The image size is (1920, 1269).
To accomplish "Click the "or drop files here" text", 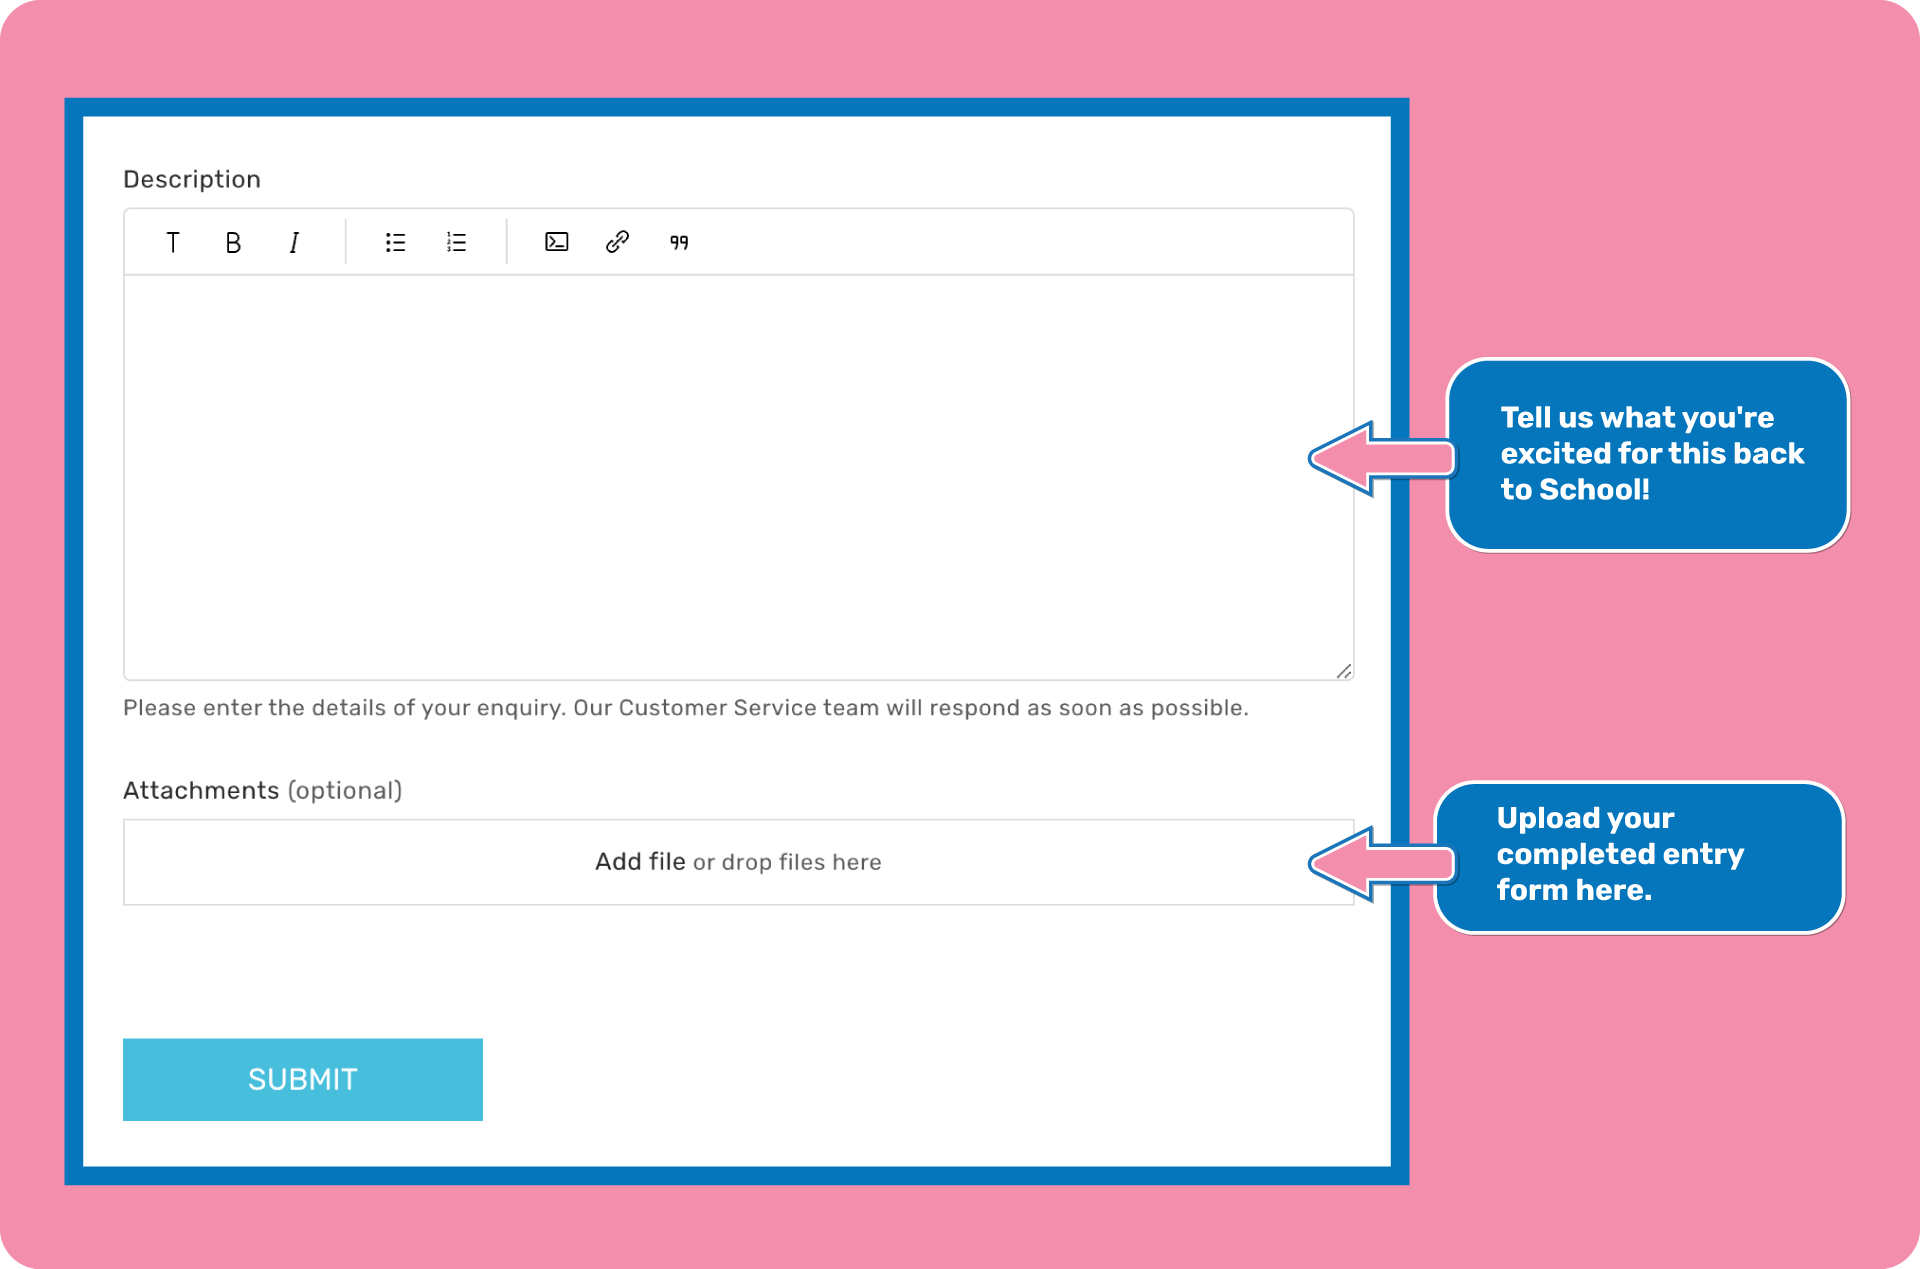I will (x=787, y=862).
